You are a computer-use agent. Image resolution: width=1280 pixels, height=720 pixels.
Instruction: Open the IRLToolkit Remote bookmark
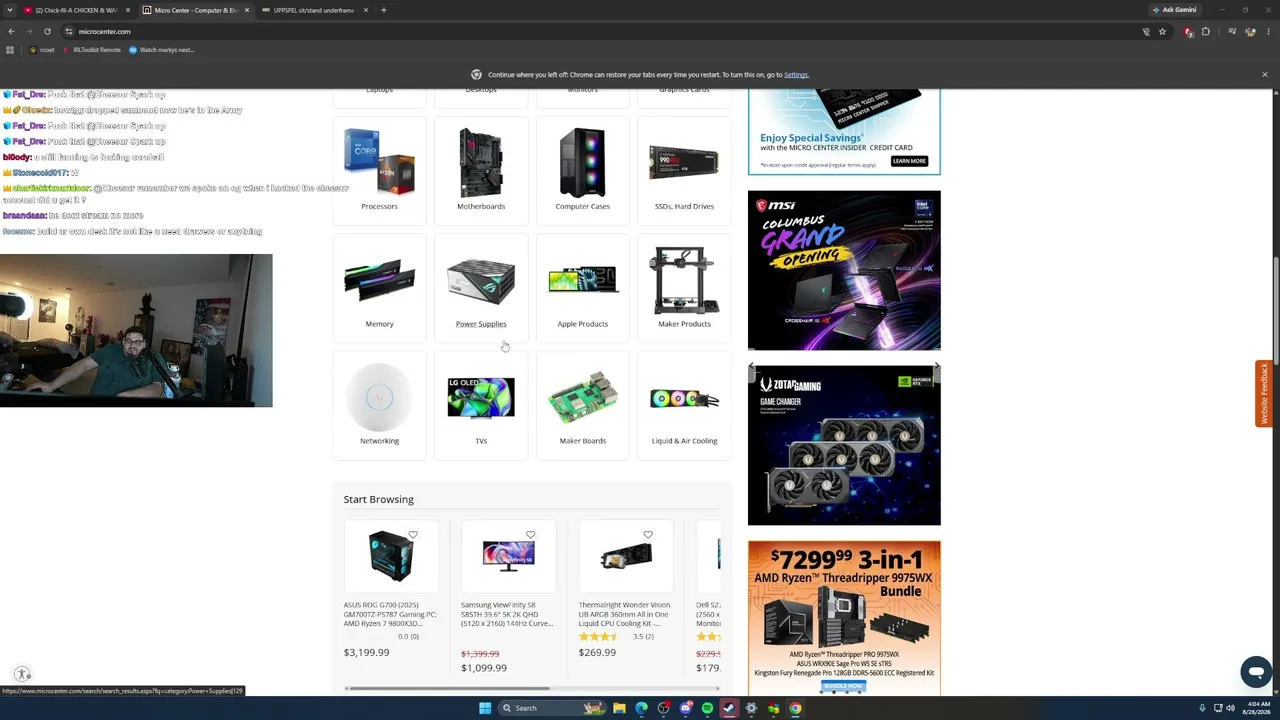point(92,50)
